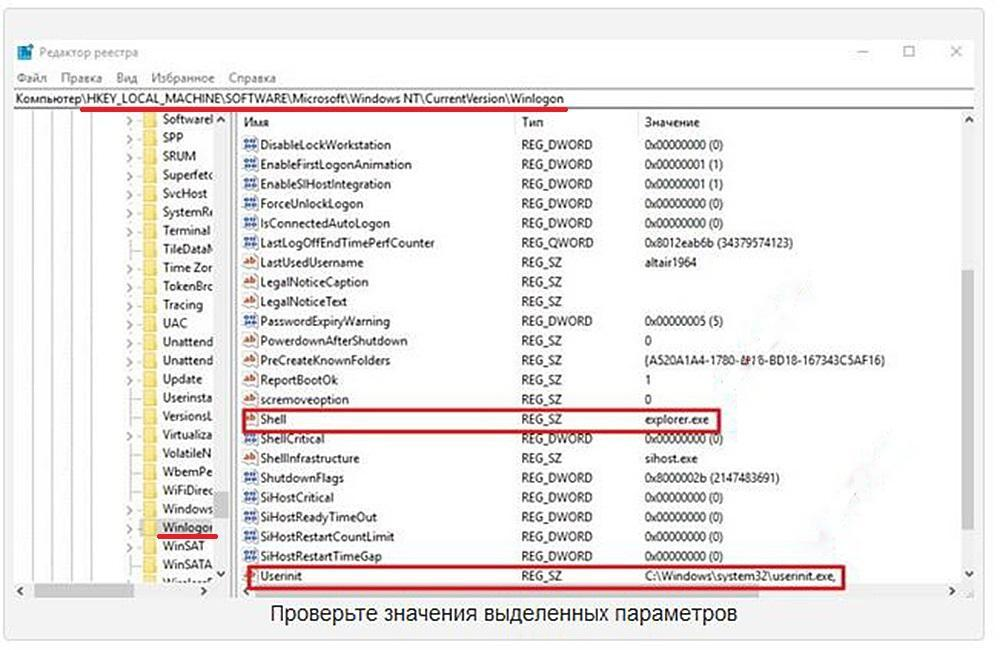Select the string icon of LegalNoticeCaption
The image size is (1000, 650).
(250, 281)
